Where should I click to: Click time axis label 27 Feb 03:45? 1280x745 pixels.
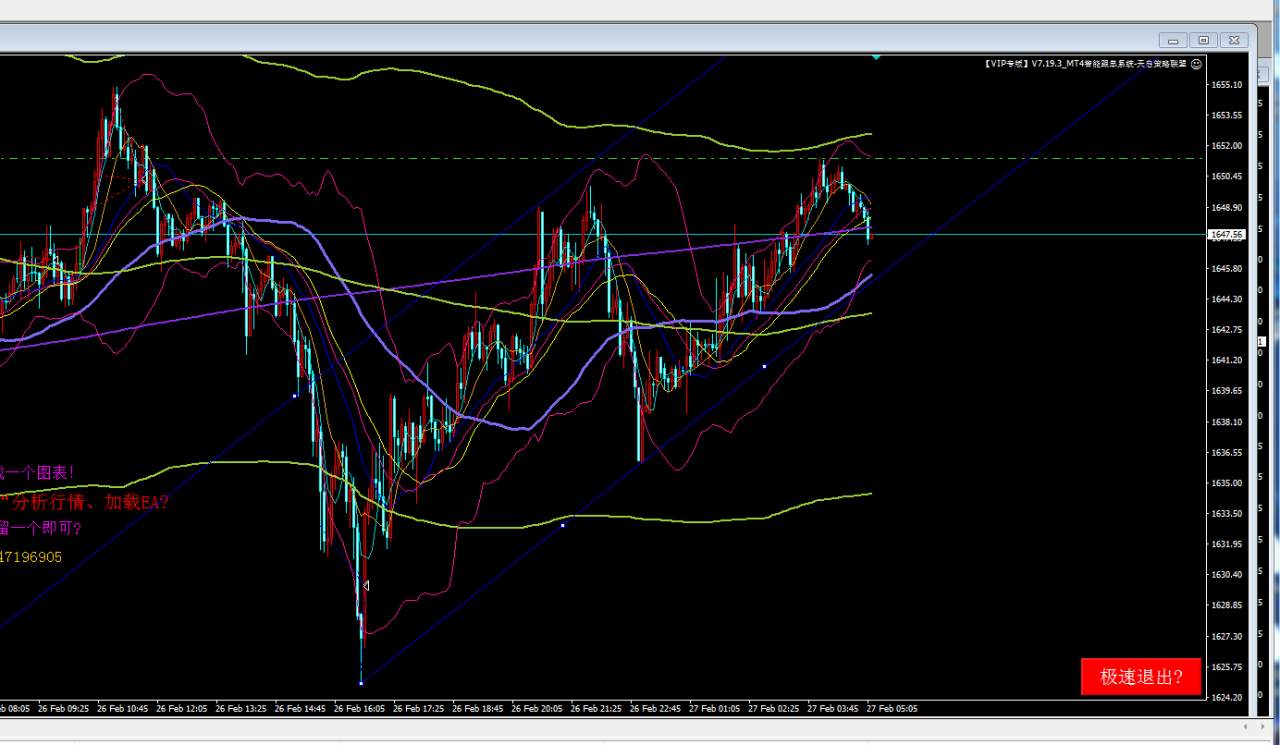[834, 709]
